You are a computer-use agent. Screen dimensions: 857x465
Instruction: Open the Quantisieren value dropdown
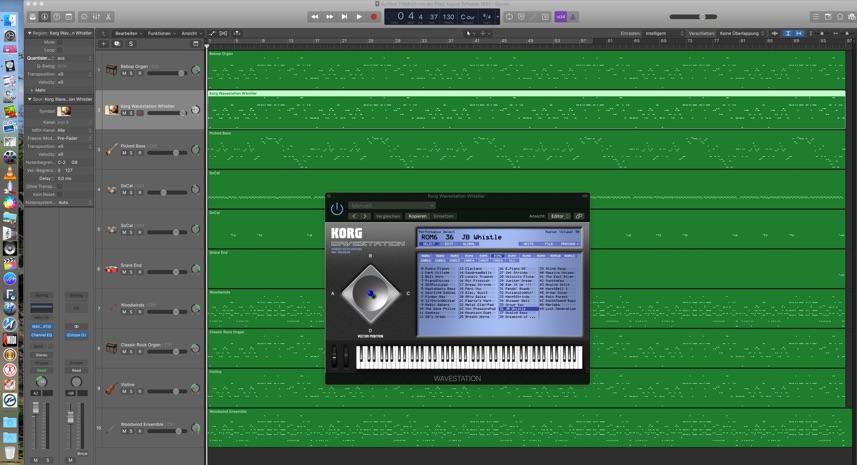(x=75, y=58)
